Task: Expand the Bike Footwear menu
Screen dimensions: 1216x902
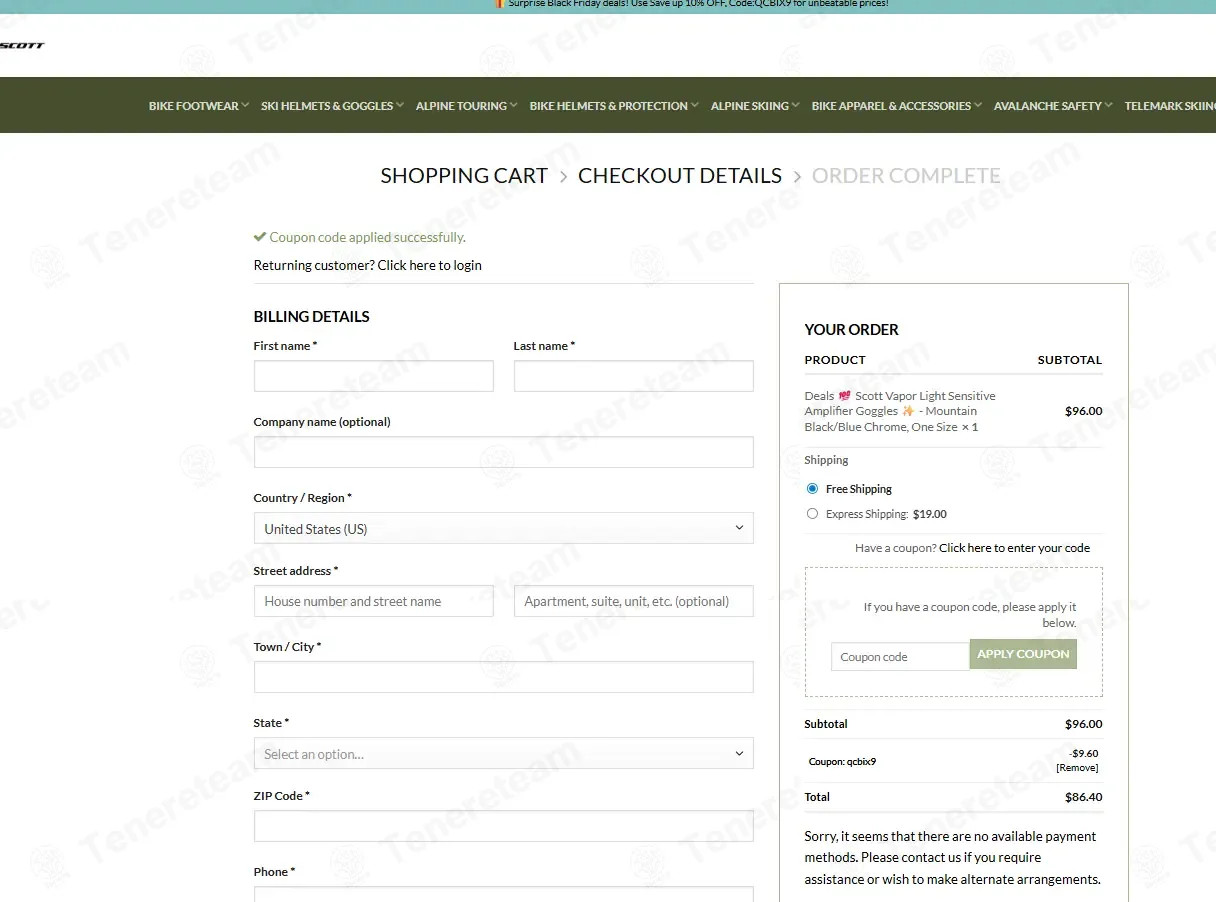Action: point(198,106)
